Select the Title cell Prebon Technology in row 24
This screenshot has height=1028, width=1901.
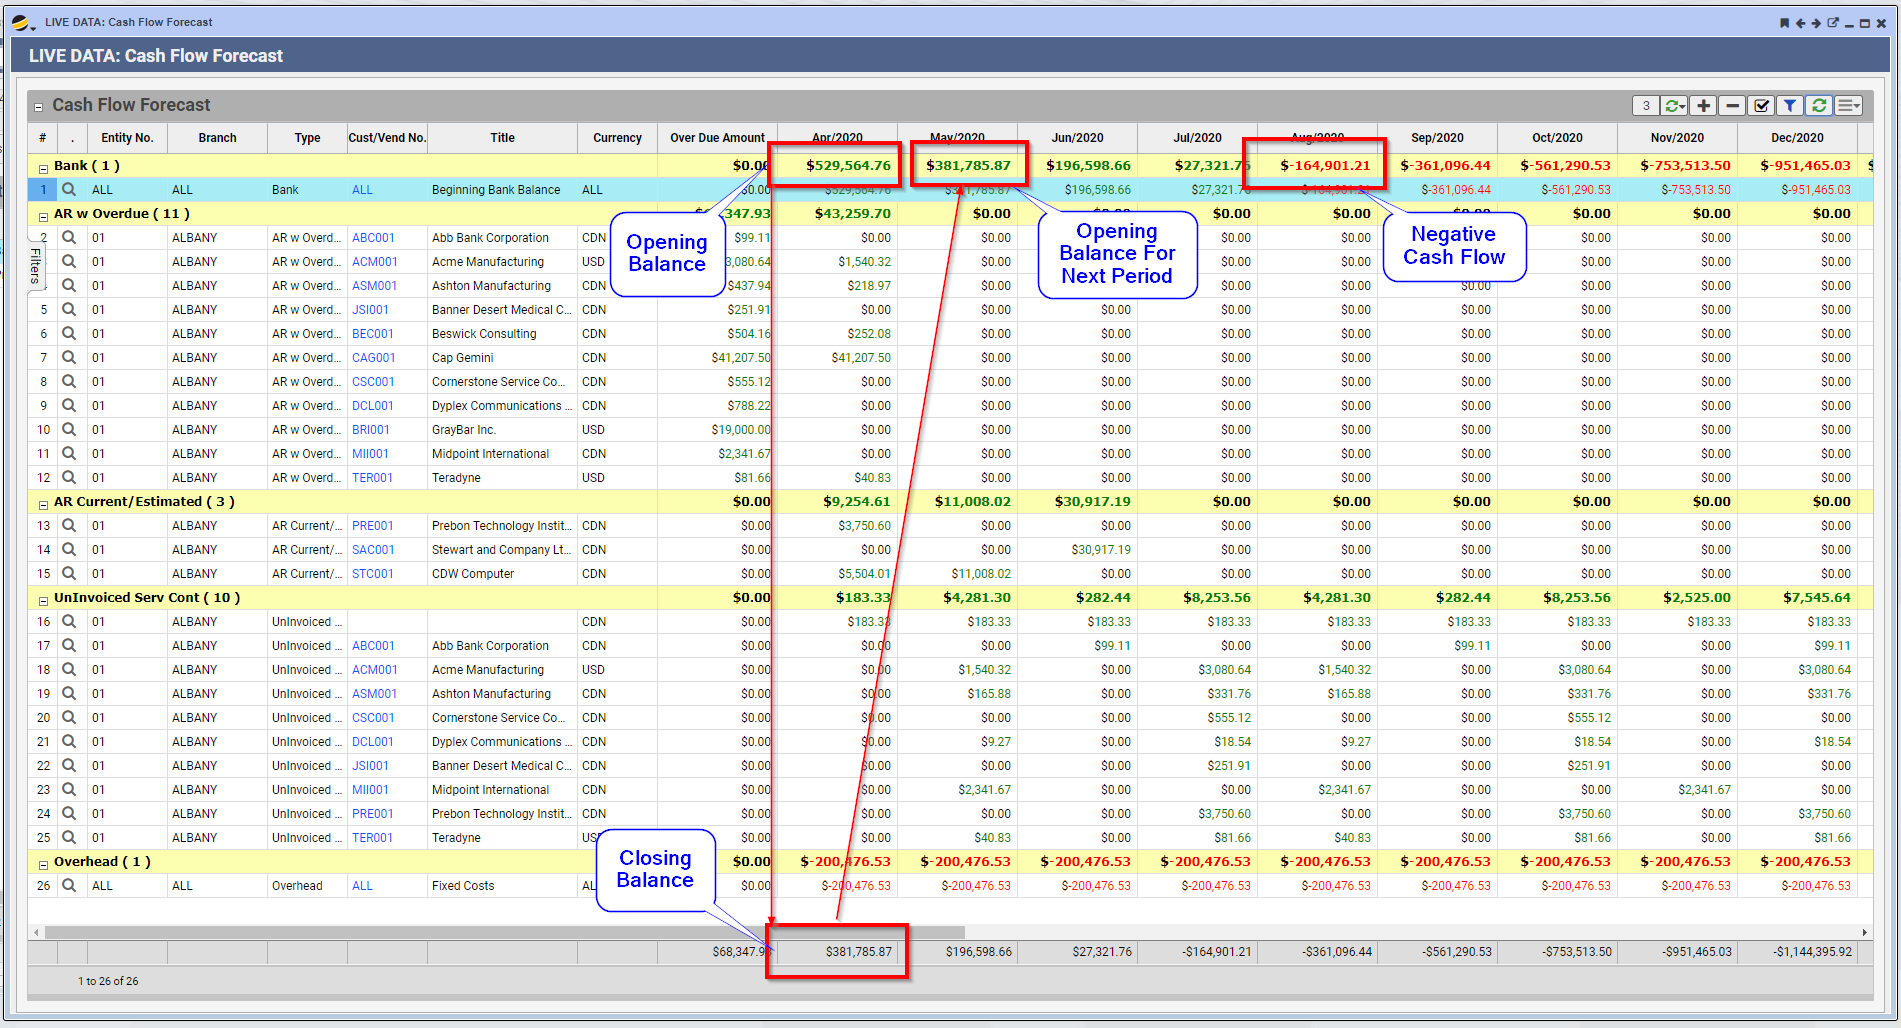click(502, 814)
